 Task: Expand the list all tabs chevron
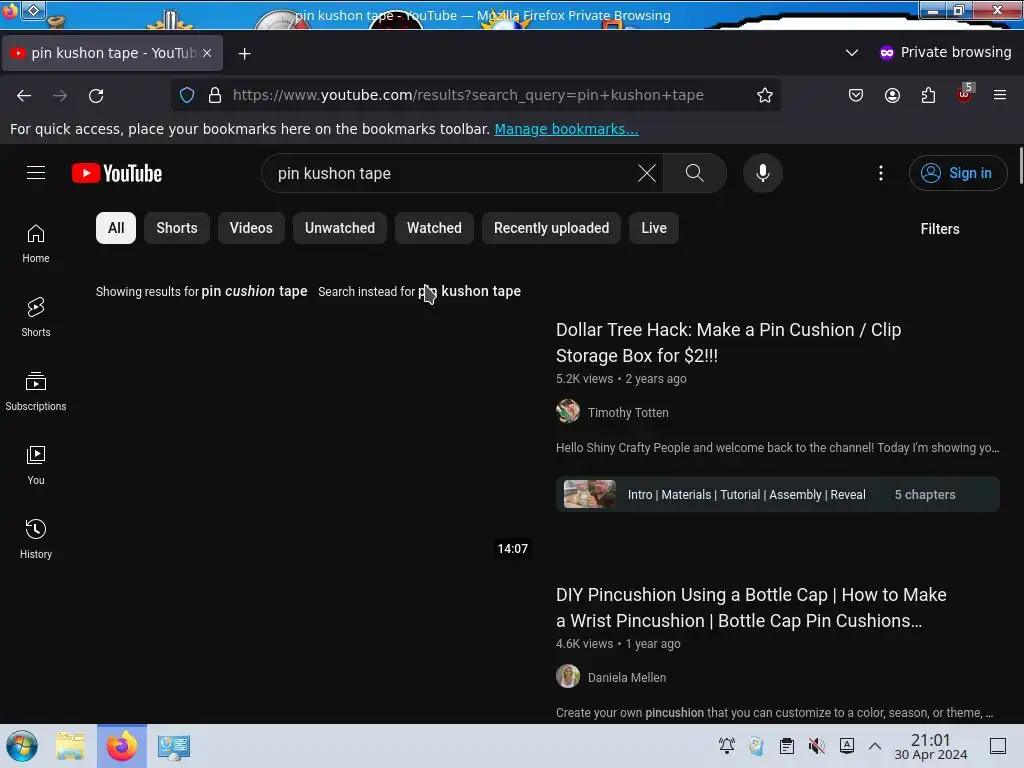pyautogui.click(x=852, y=52)
